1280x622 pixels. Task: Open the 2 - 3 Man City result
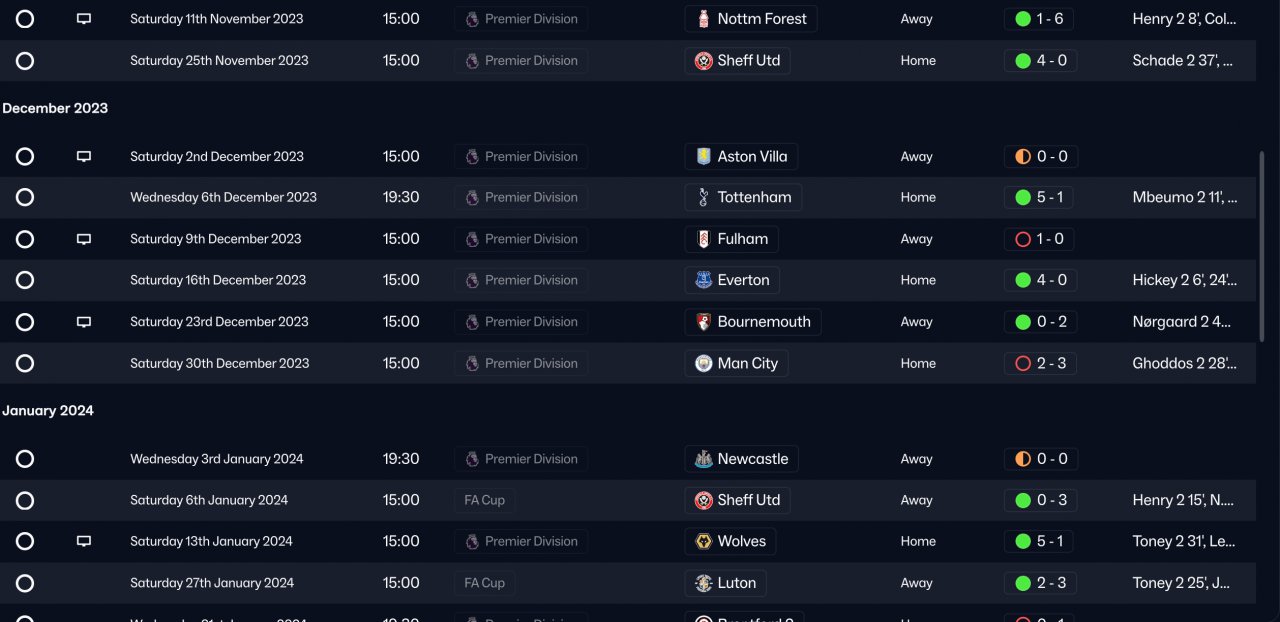coord(1040,363)
